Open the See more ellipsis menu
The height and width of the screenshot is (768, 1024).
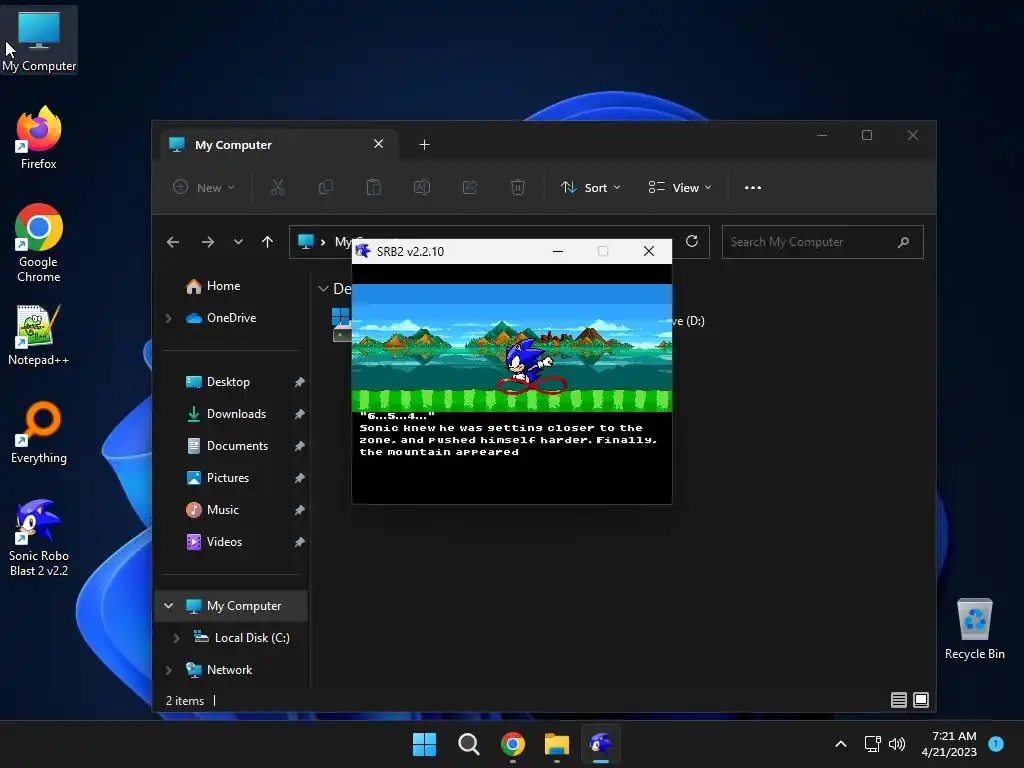(752, 187)
